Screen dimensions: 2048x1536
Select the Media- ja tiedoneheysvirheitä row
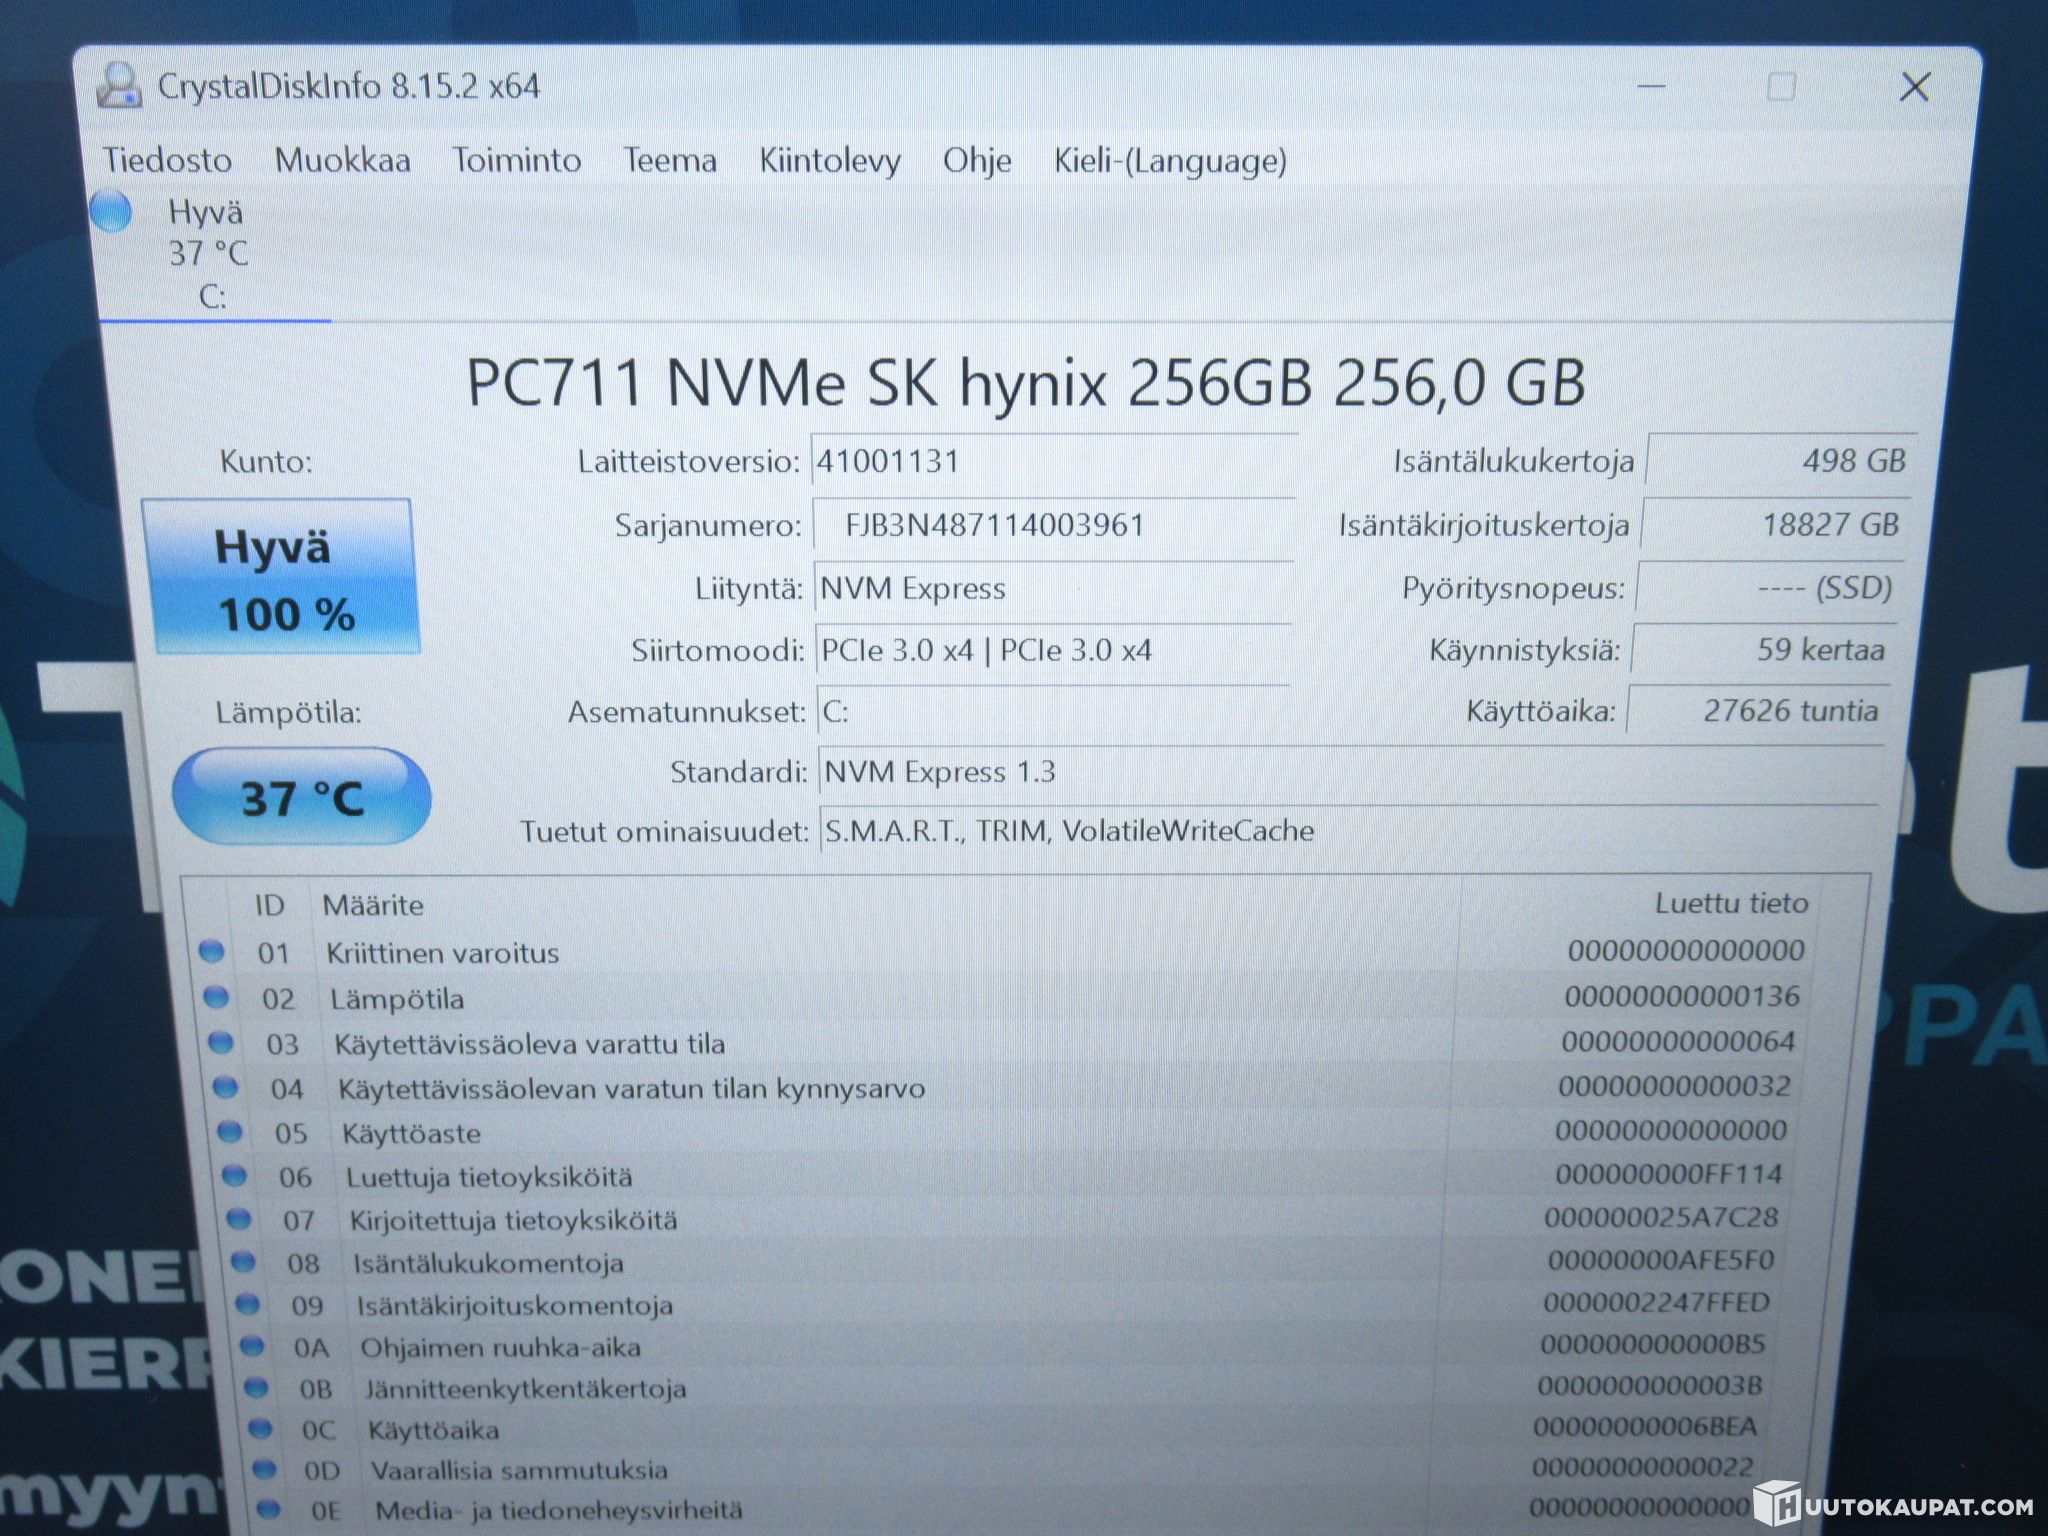click(1003, 1509)
